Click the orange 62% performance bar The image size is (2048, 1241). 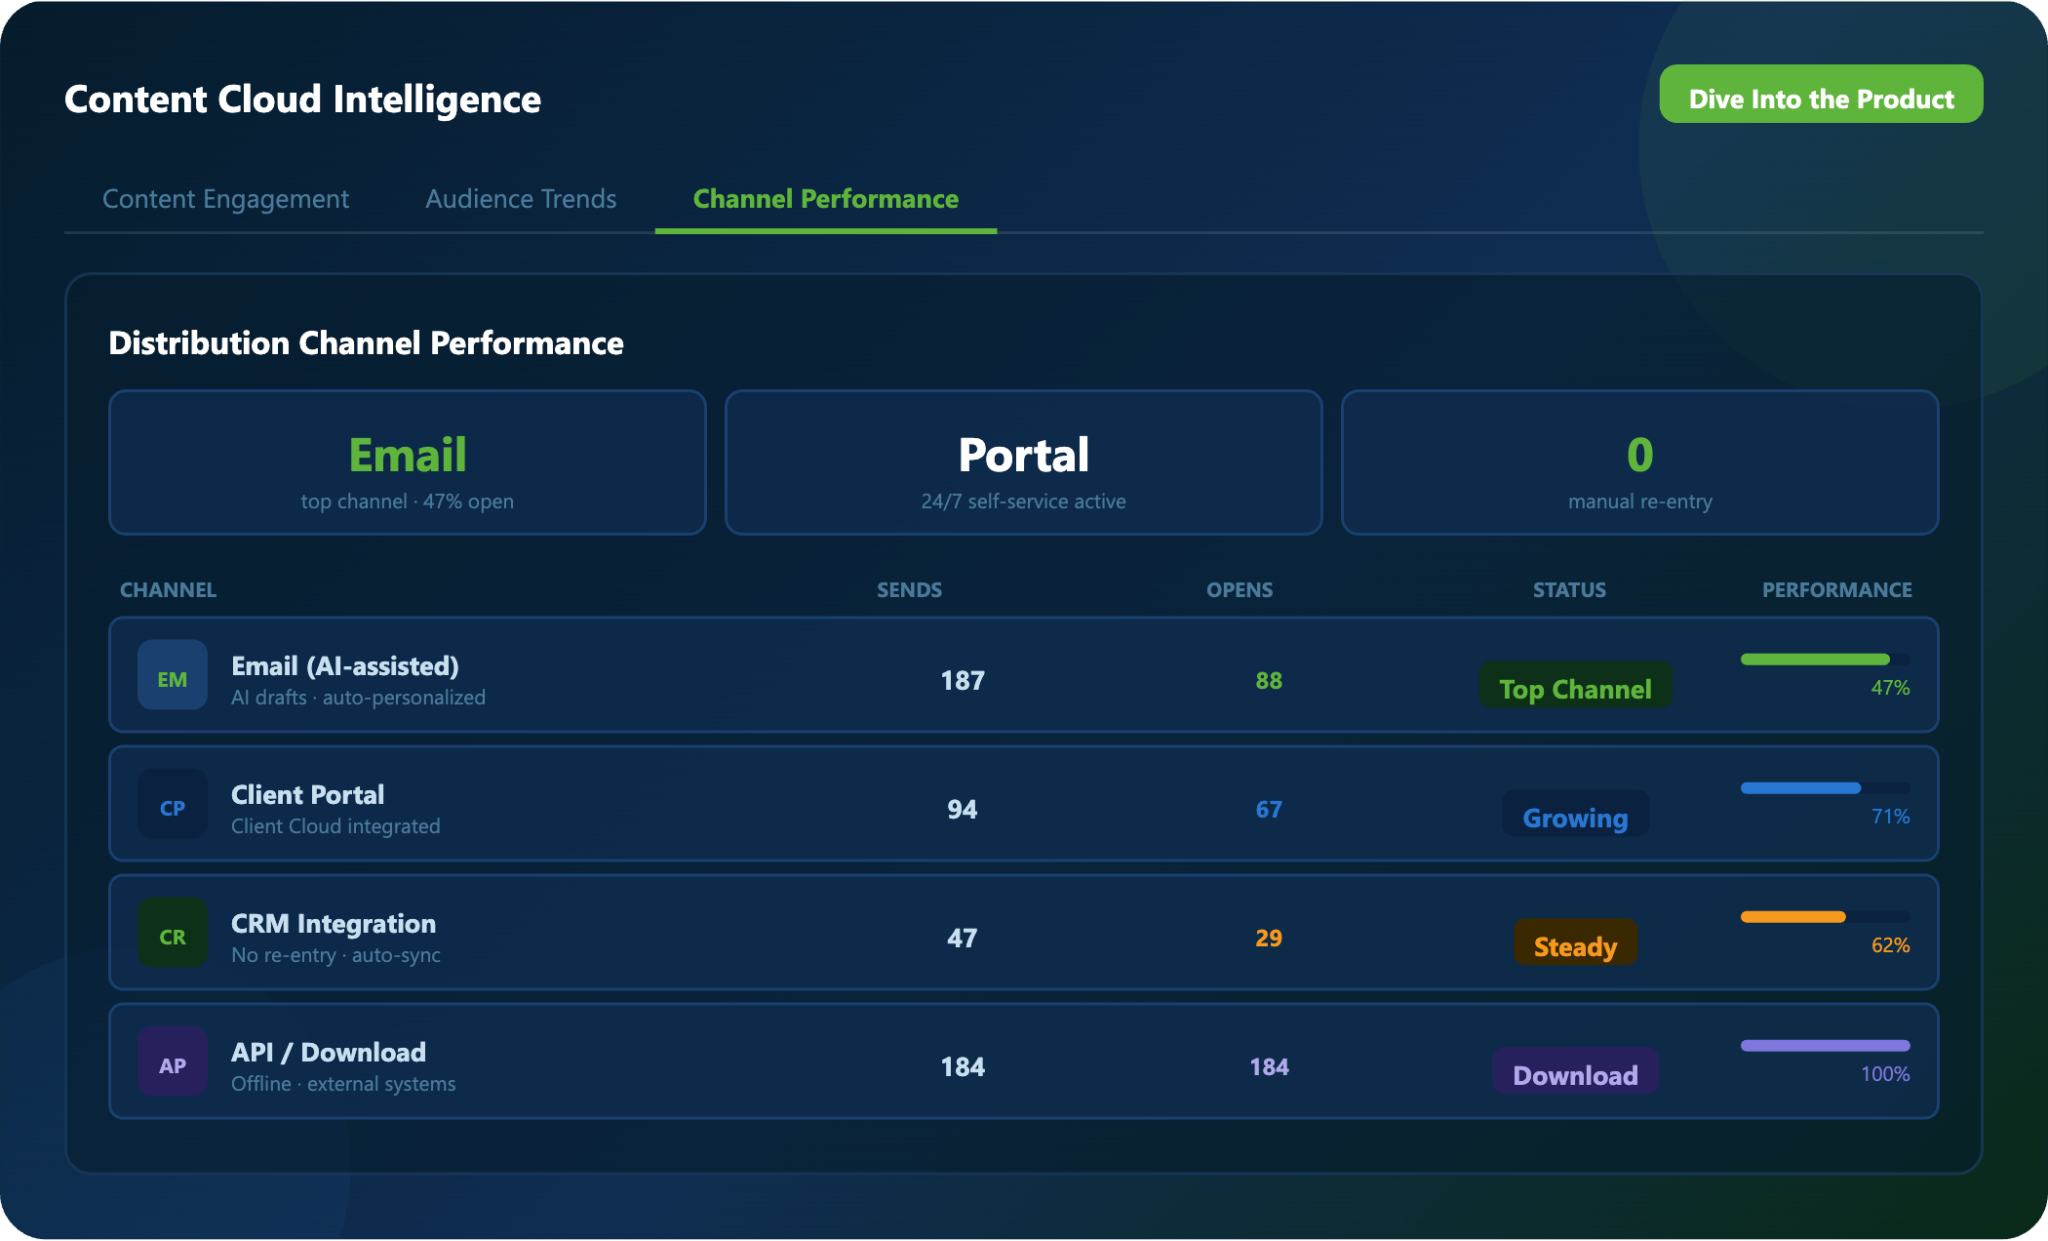click(x=1792, y=917)
